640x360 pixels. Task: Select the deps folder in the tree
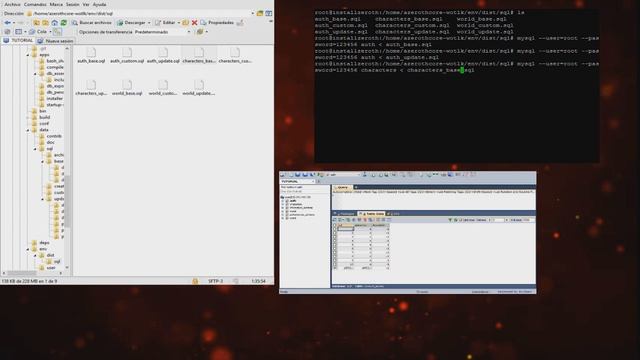tap(44, 242)
